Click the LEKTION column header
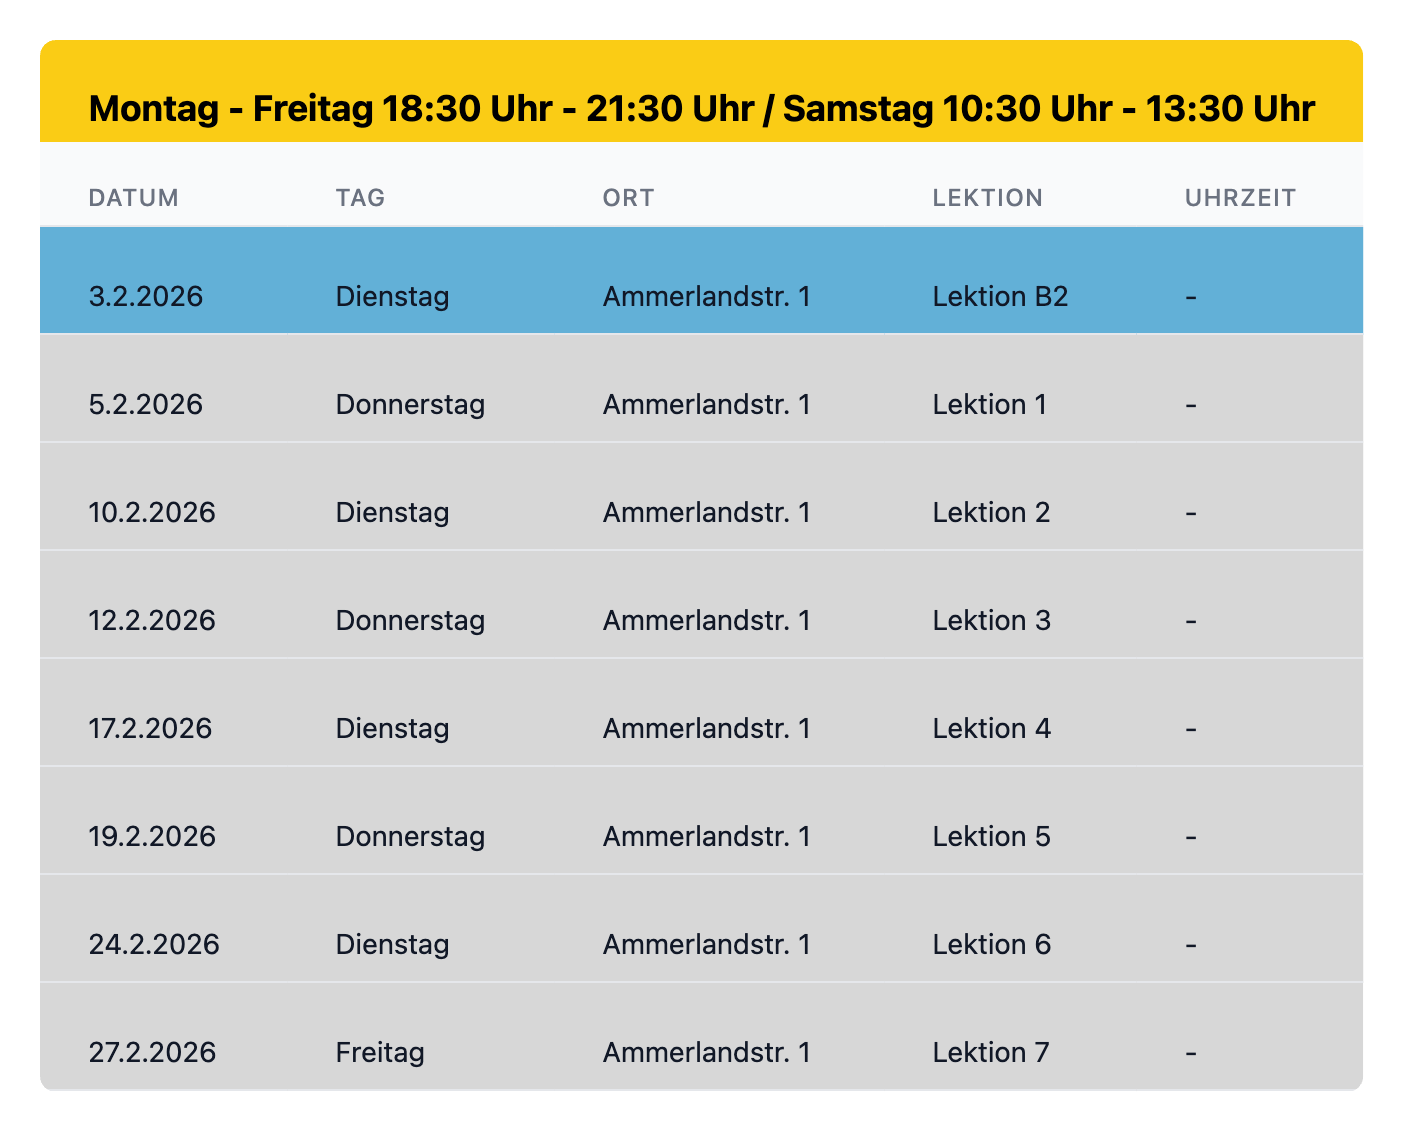 (x=987, y=198)
